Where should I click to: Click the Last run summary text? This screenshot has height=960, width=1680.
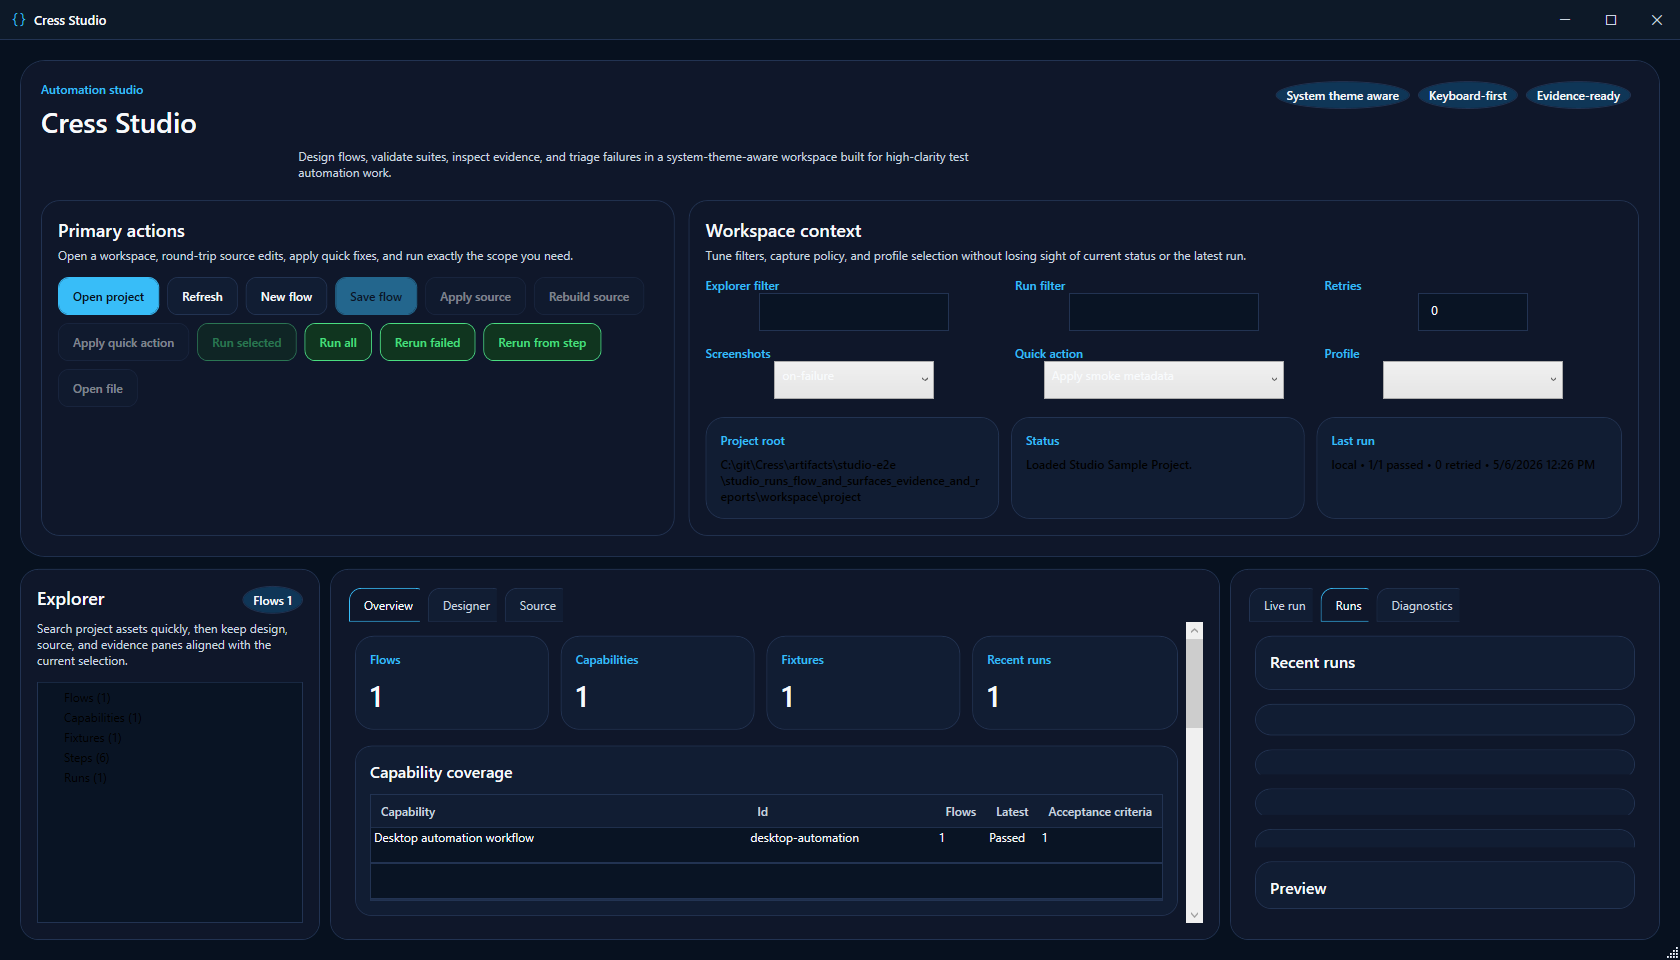click(1463, 465)
